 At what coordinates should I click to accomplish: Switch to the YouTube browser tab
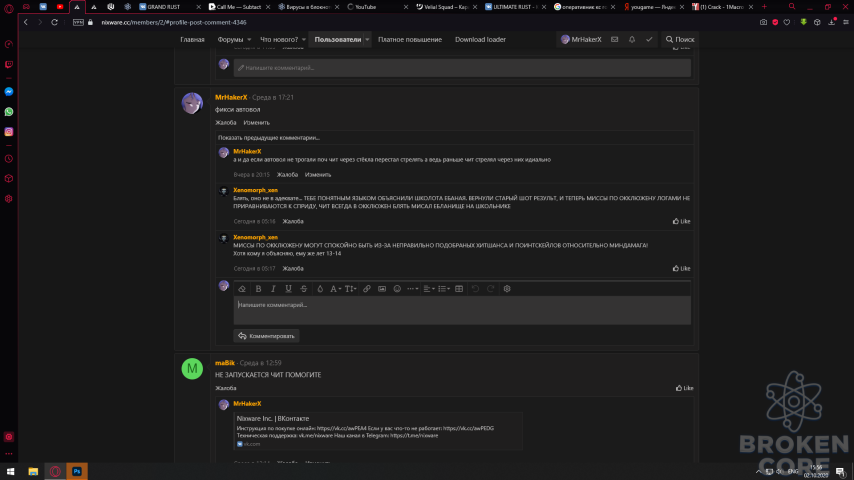pos(378,7)
